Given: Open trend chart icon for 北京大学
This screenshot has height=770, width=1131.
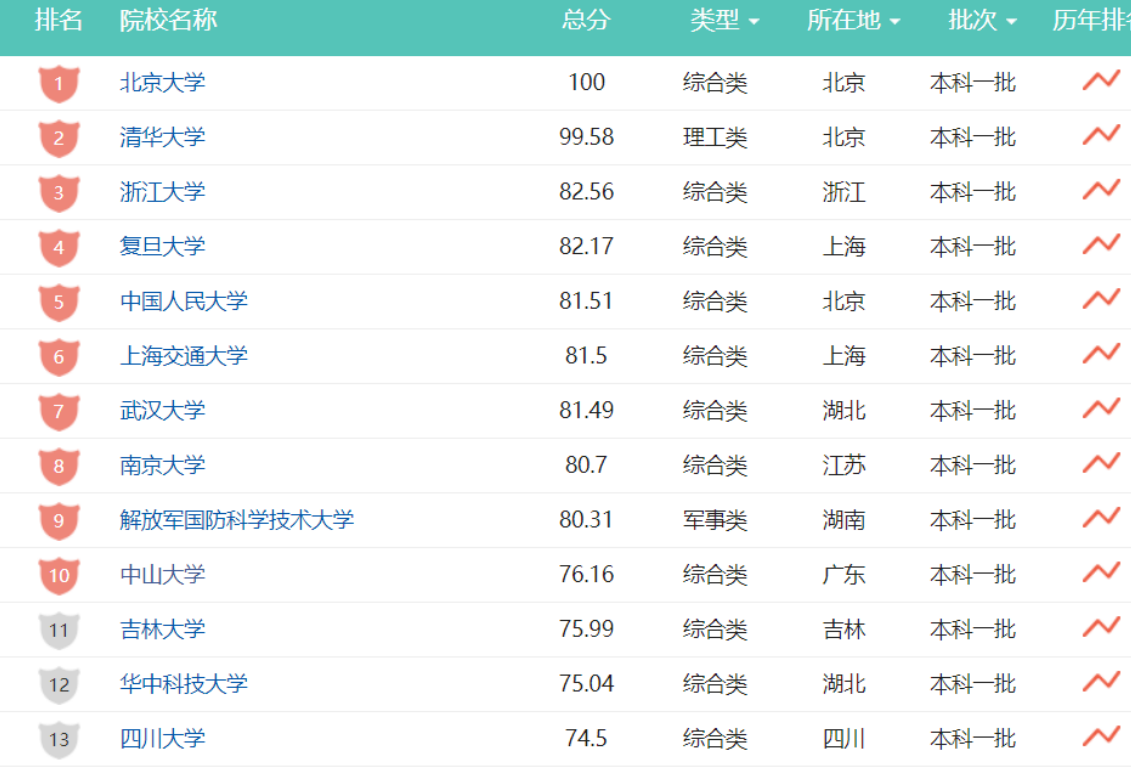Looking at the screenshot, I should click(1101, 80).
